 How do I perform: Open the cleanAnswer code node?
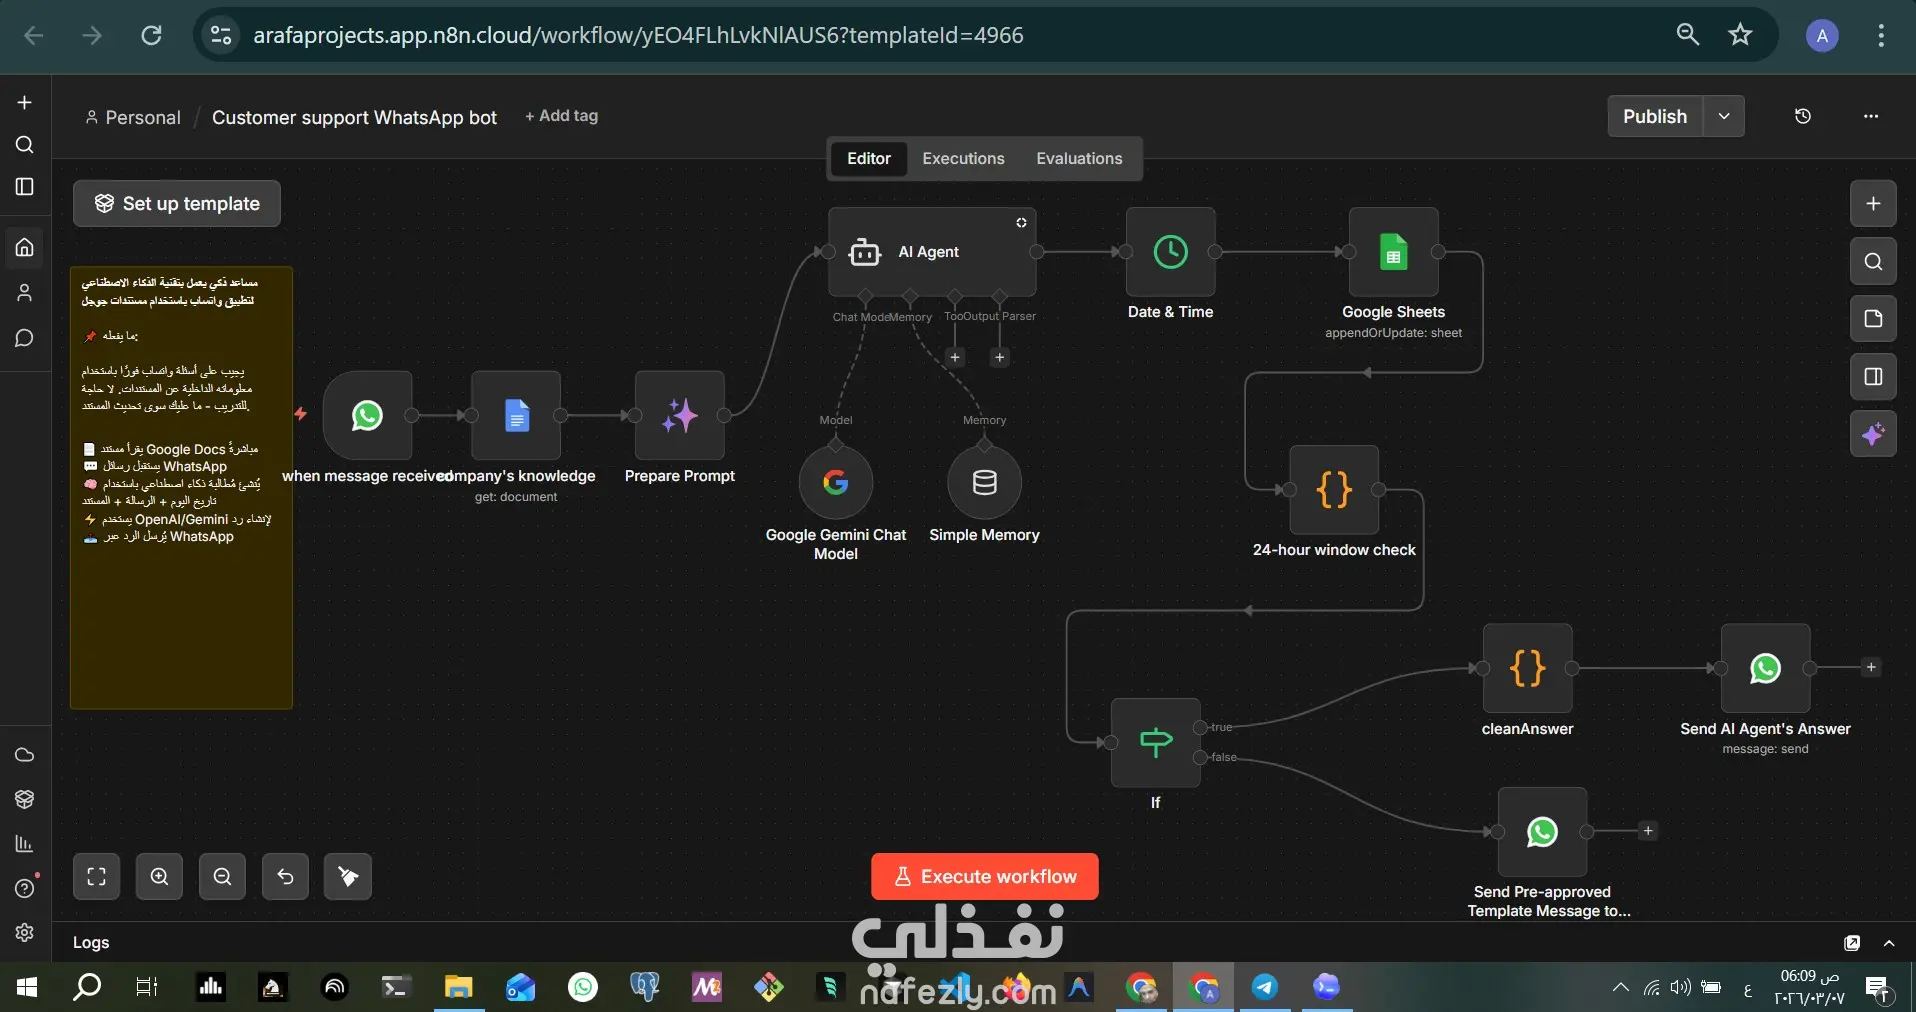click(x=1528, y=668)
